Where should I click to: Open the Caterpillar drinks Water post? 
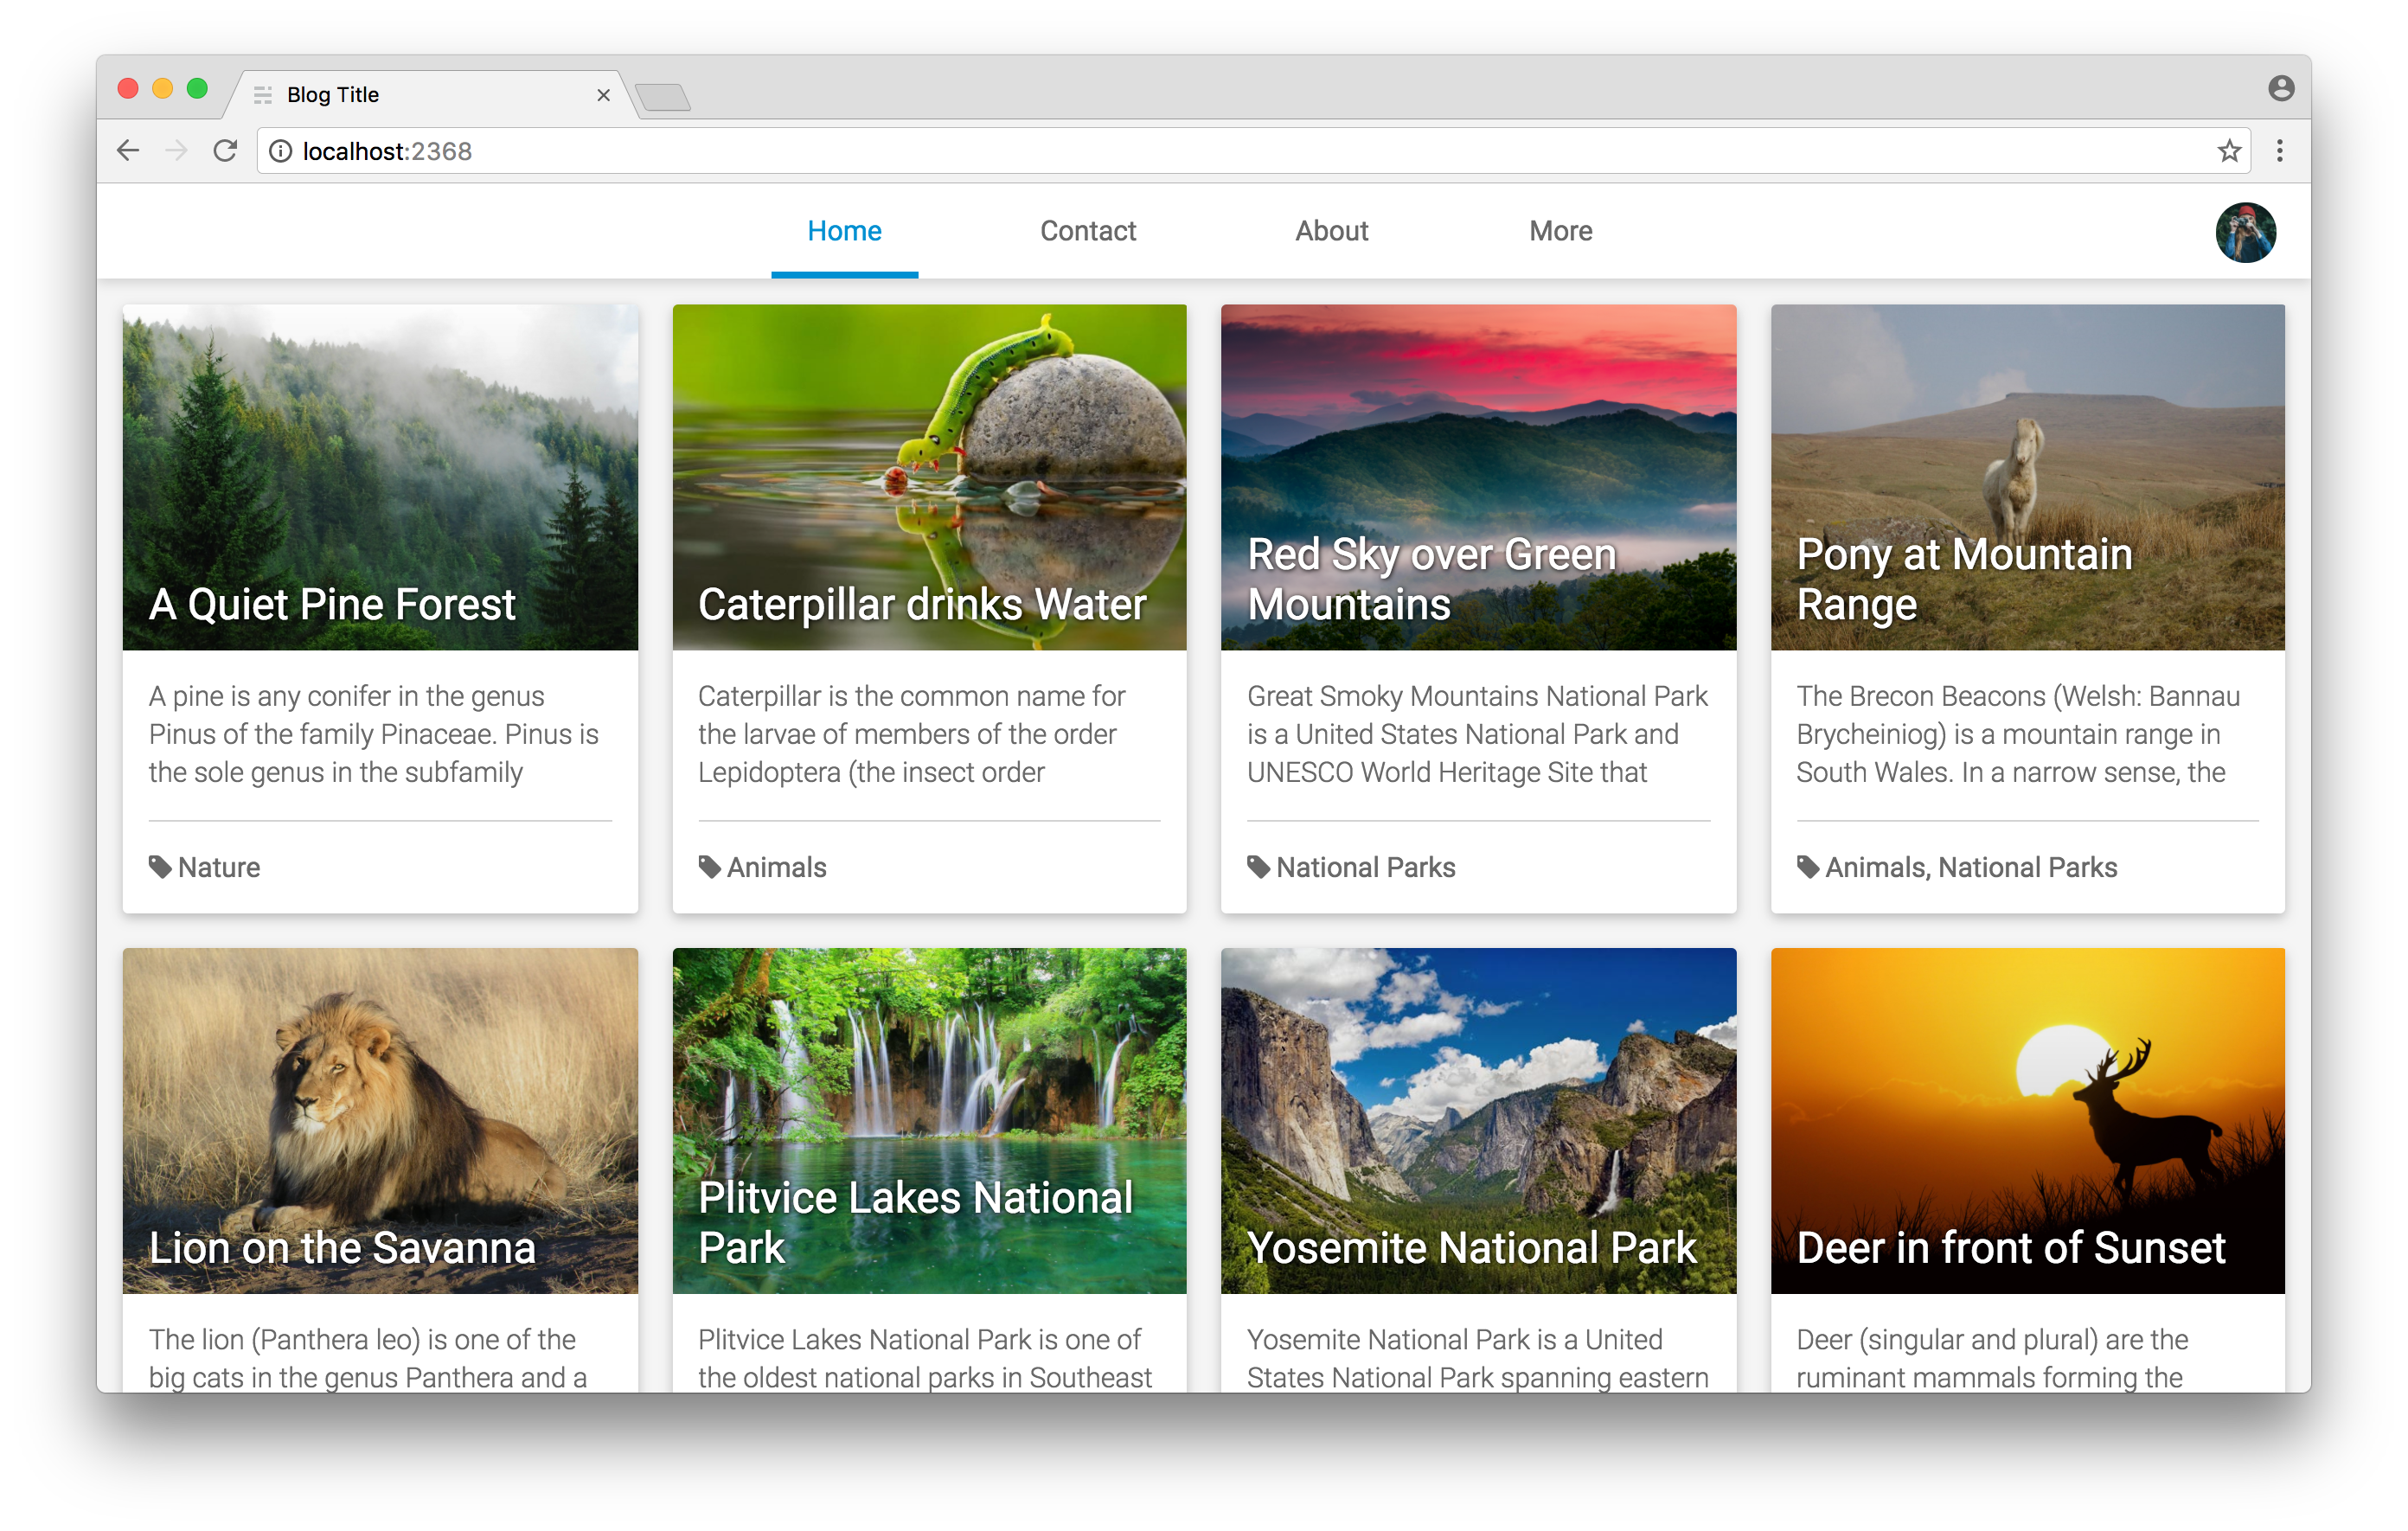(x=921, y=604)
